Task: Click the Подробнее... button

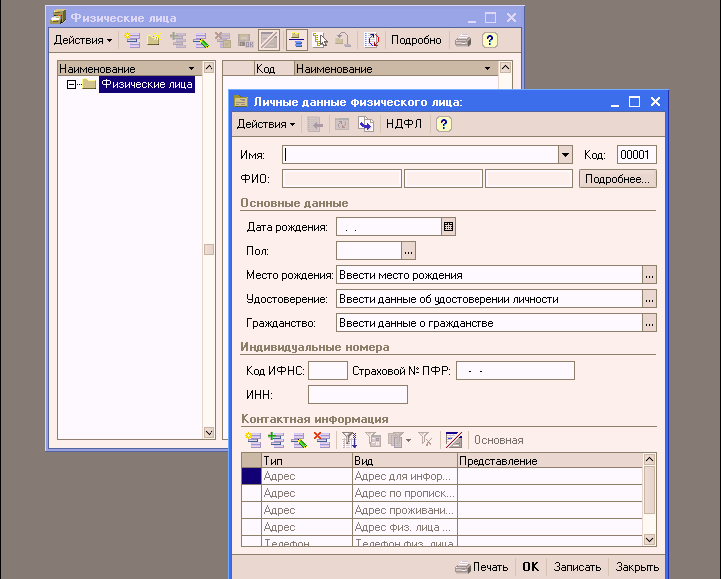Action: tap(617, 179)
